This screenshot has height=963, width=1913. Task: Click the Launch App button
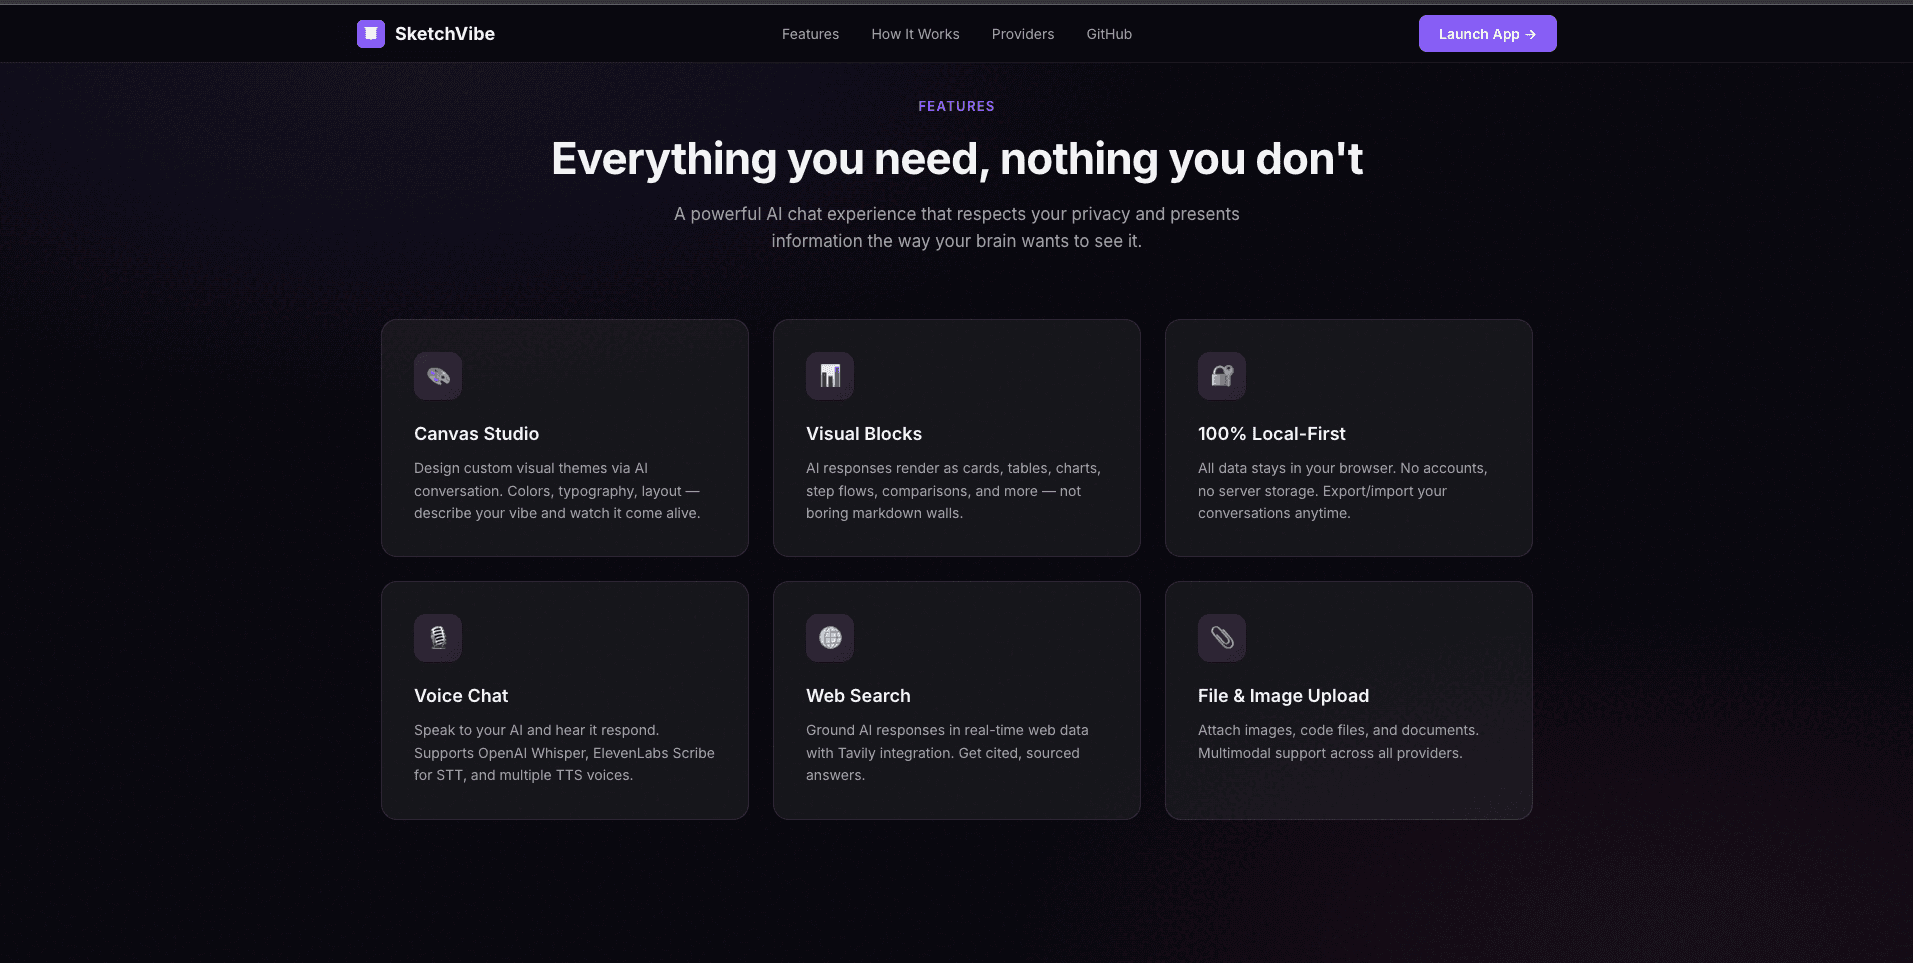tap(1487, 33)
